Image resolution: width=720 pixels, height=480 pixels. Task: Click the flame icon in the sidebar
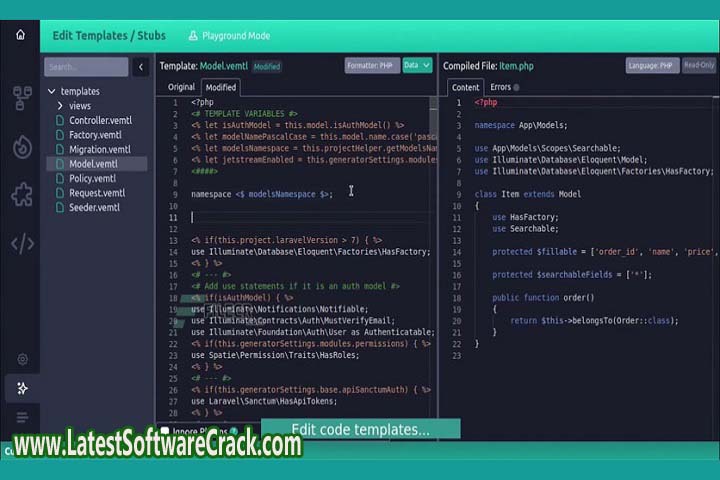click(21, 147)
